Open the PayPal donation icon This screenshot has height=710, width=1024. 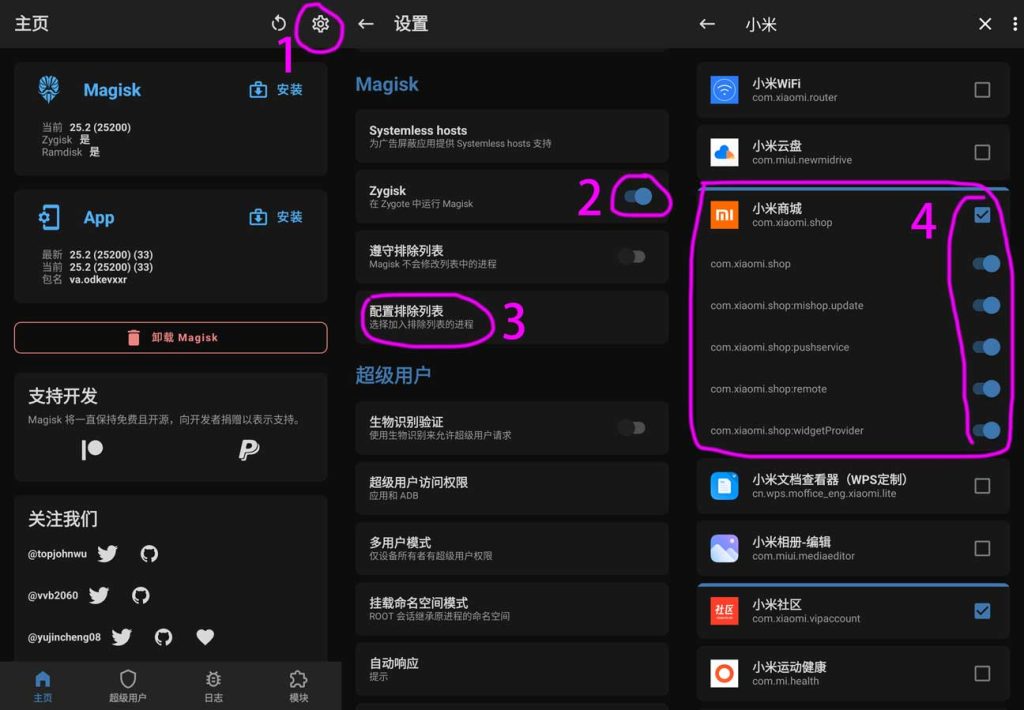tap(249, 449)
